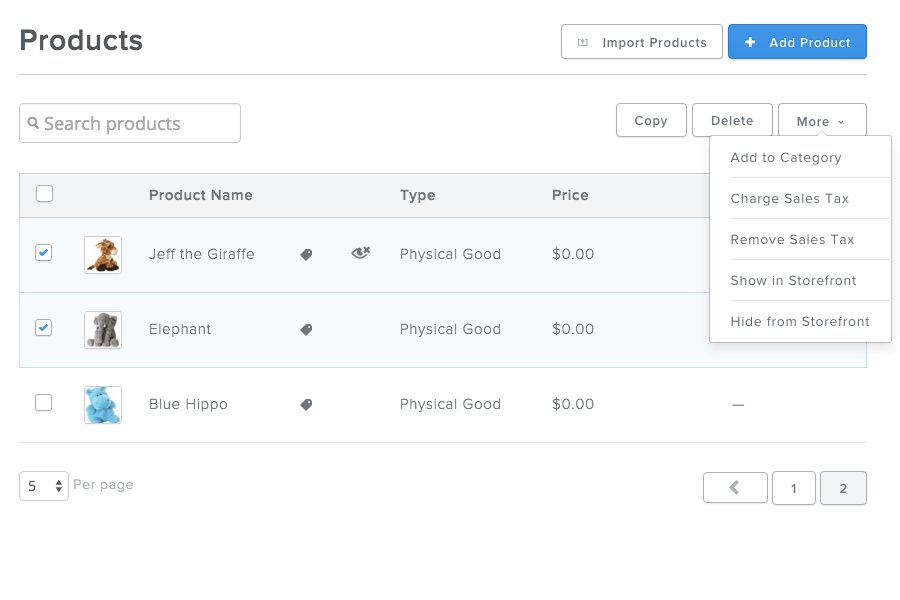Choose Add to Category from the menu

point(786,158)
